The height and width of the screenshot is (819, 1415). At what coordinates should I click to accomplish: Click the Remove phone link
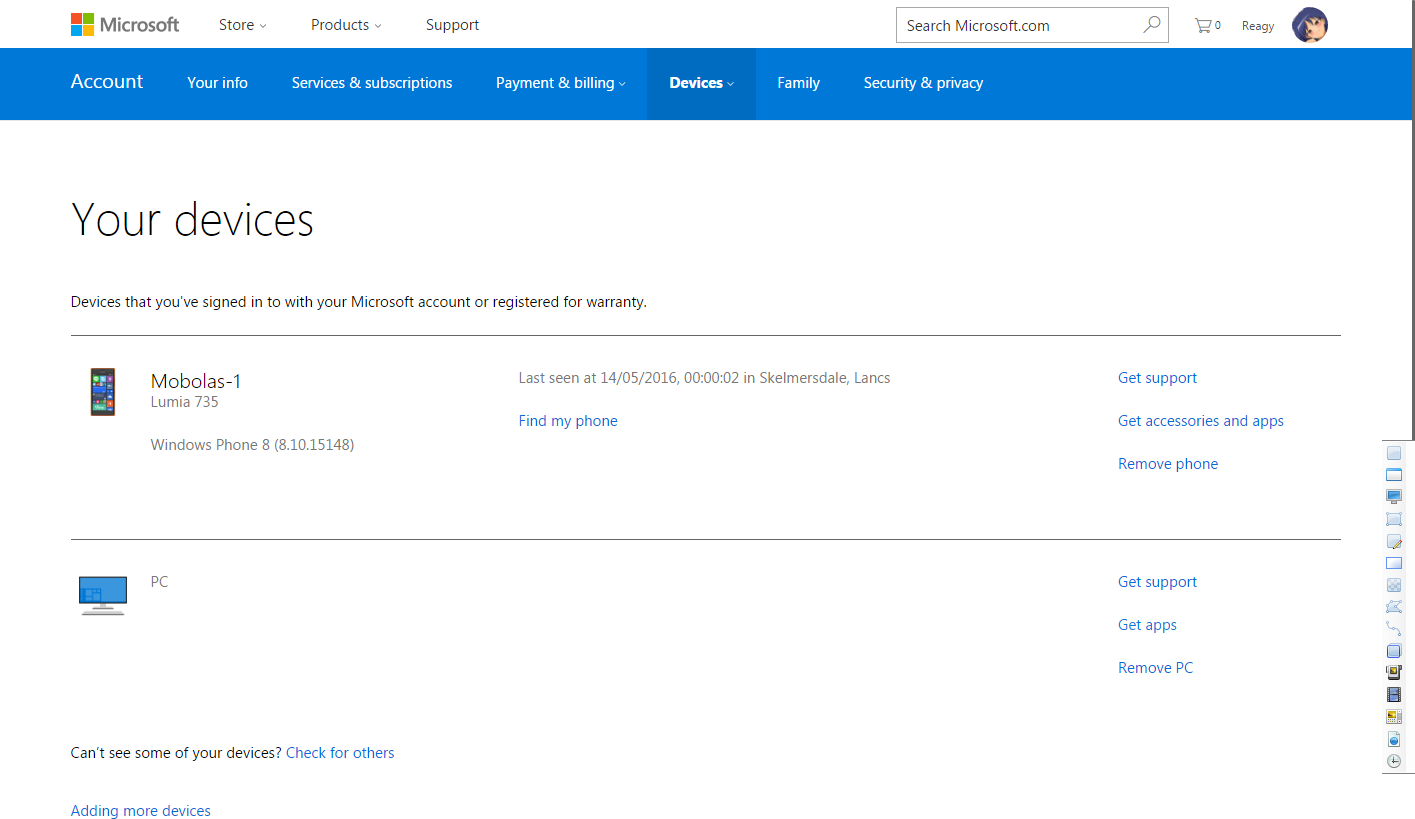(1168, 464)
